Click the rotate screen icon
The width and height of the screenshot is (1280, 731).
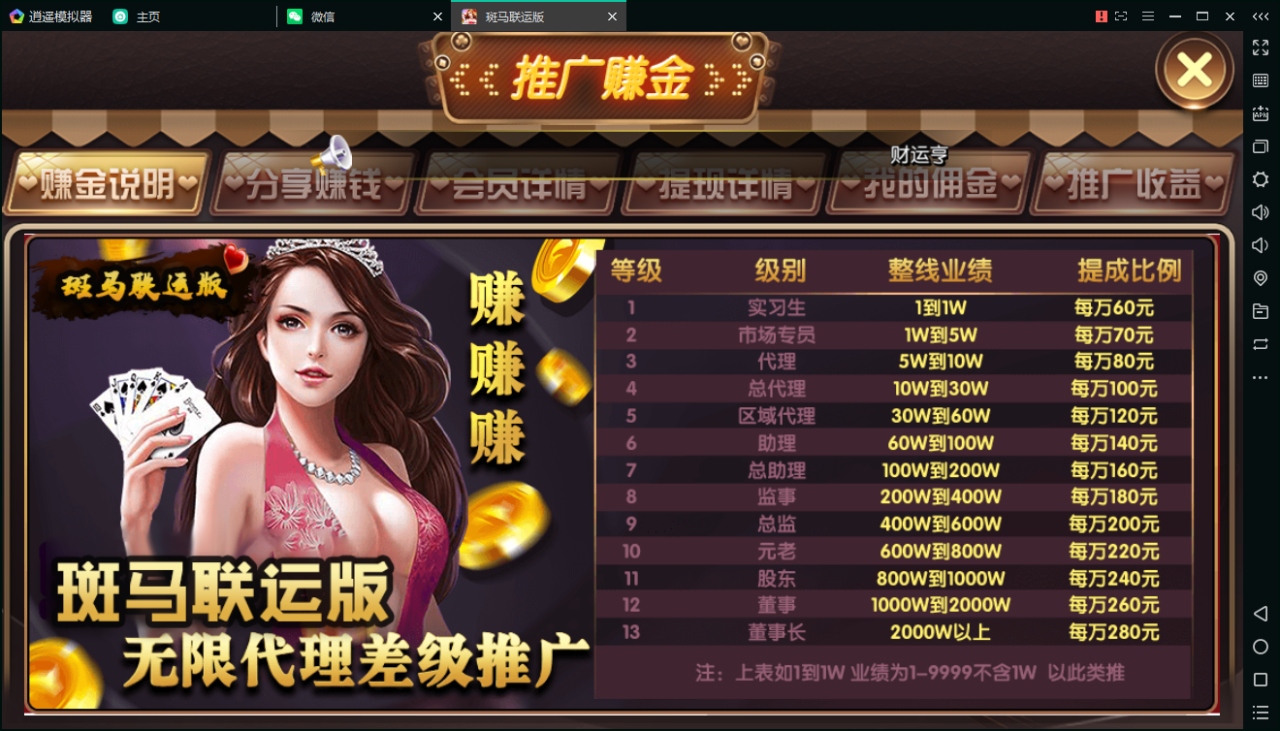[1260, 344]
